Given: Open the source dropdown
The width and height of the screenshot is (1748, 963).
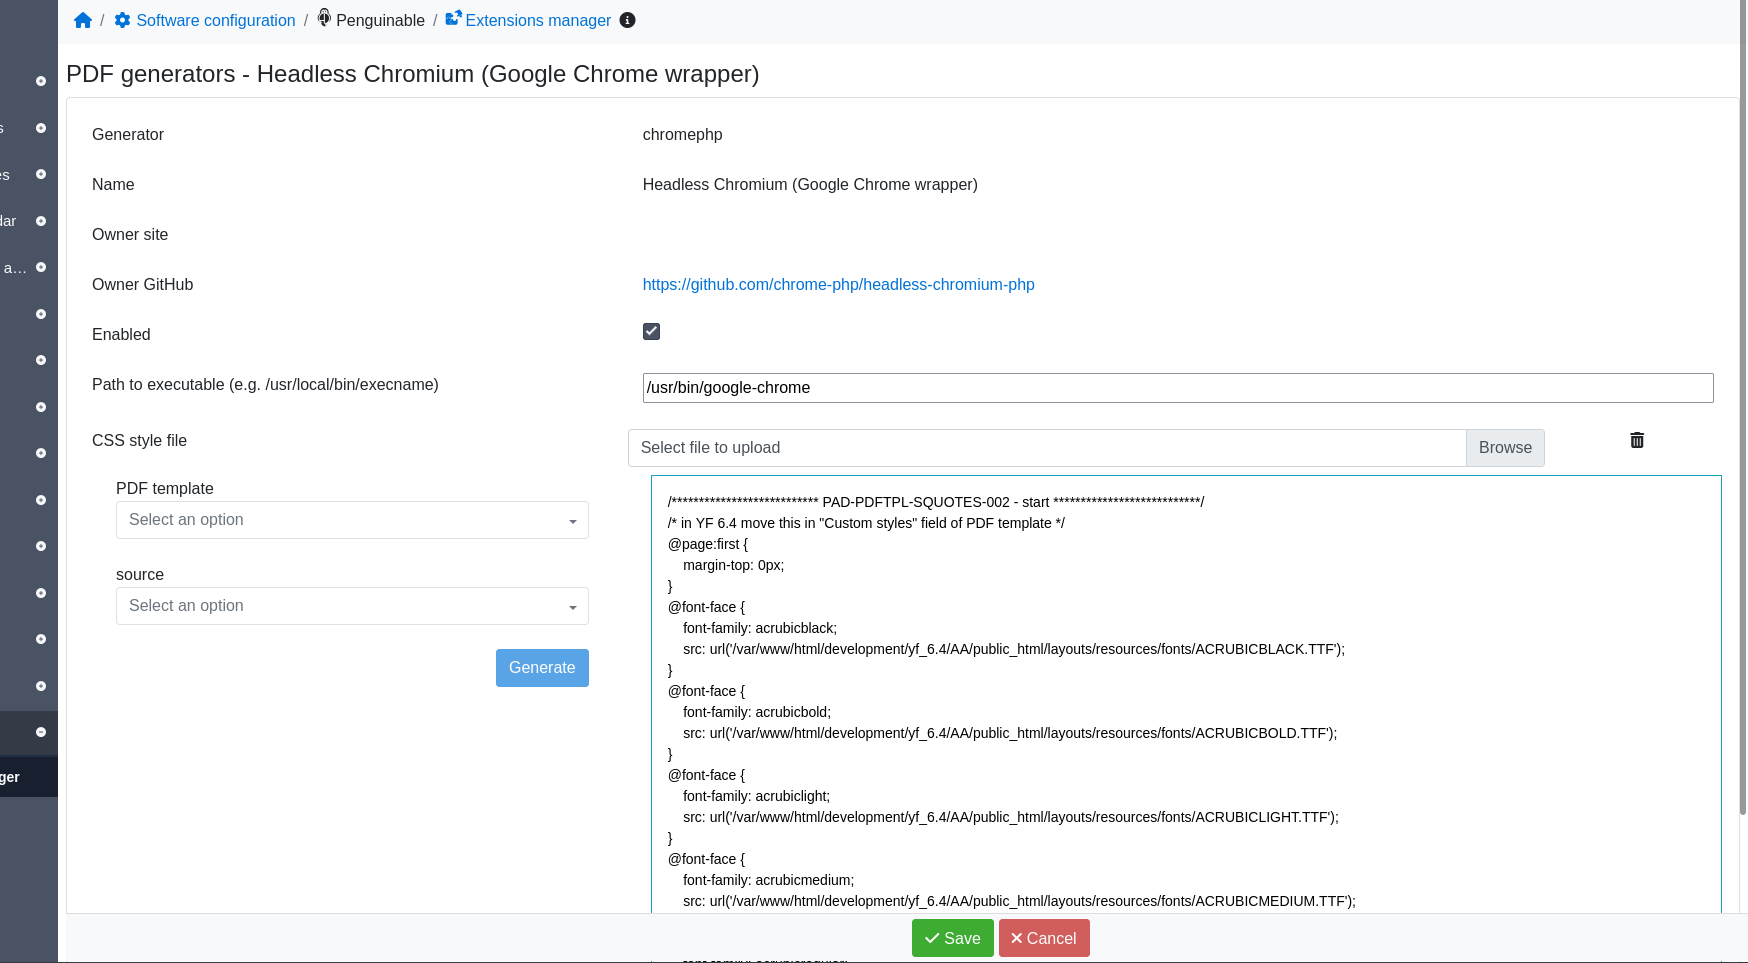Looking at the screenshot, I should click(x=352, y=606).
